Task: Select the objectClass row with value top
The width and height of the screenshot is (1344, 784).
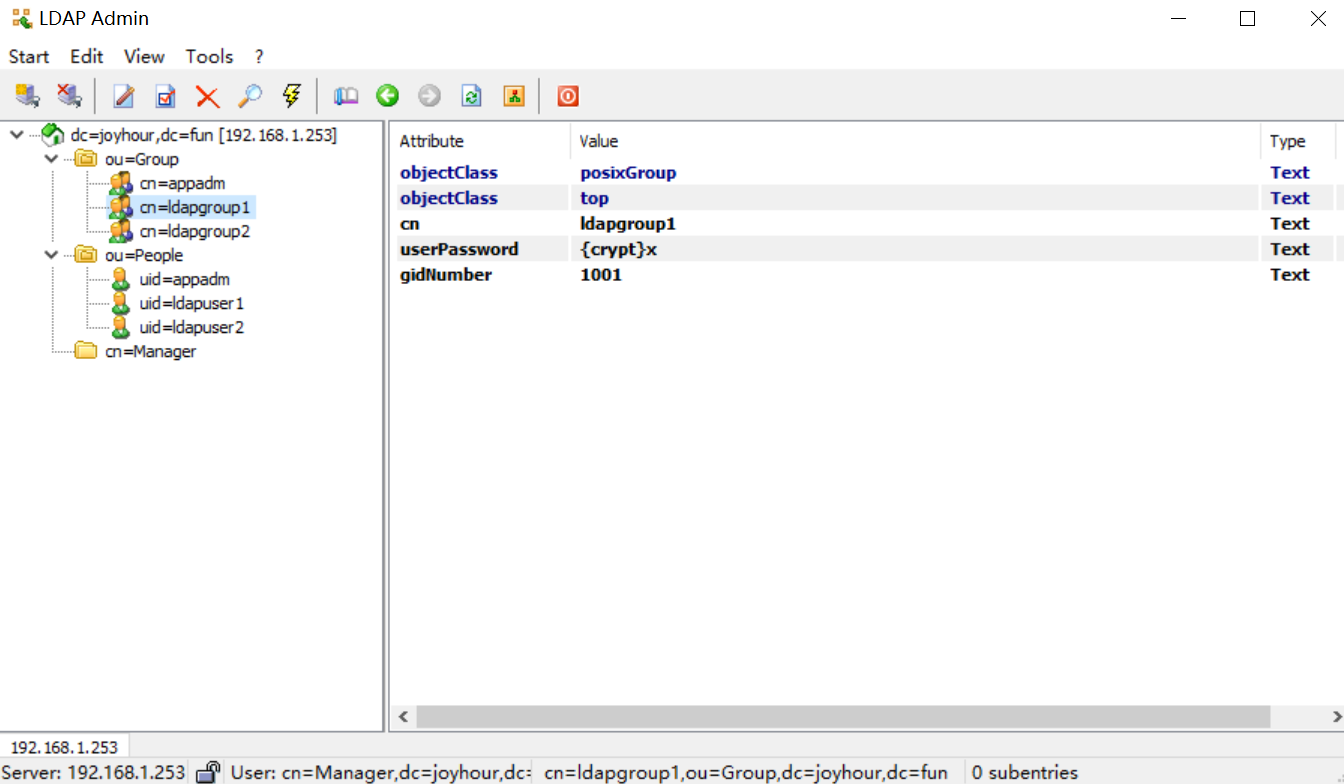Action: (x=865, y=198)
